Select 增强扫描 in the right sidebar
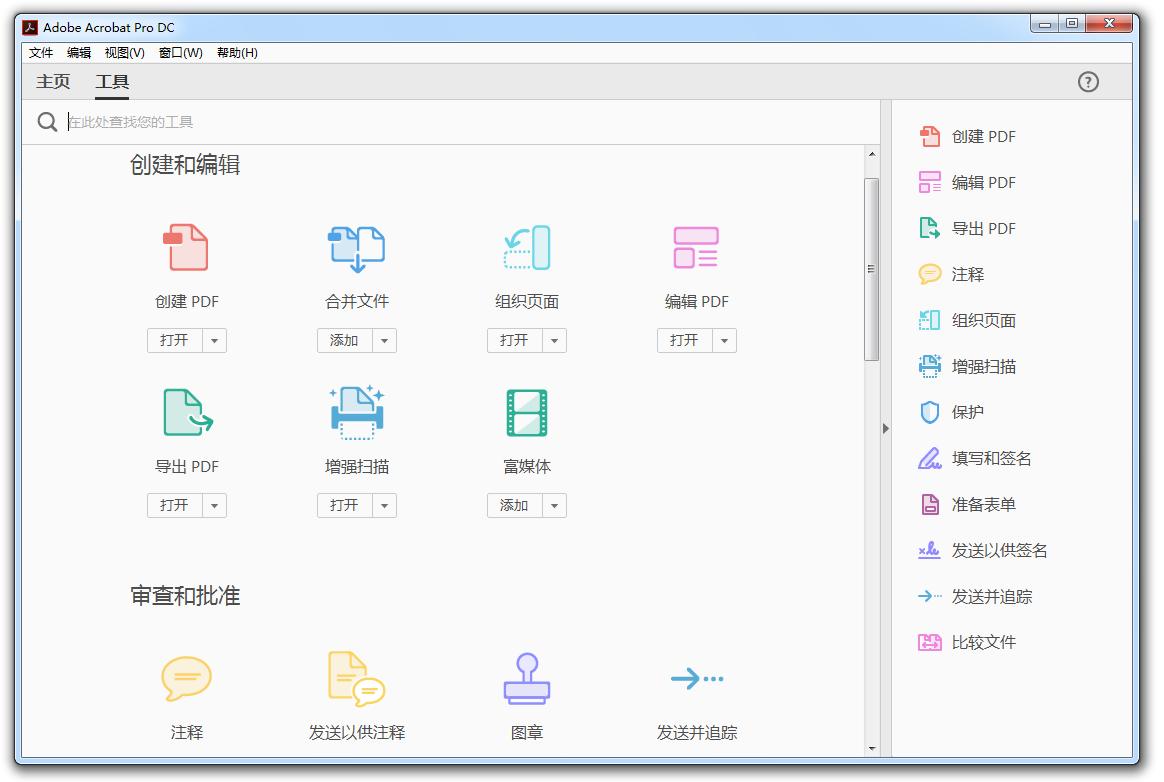Image resolution: width=1164 pixels, height=782 pixels. coord(968,367)
